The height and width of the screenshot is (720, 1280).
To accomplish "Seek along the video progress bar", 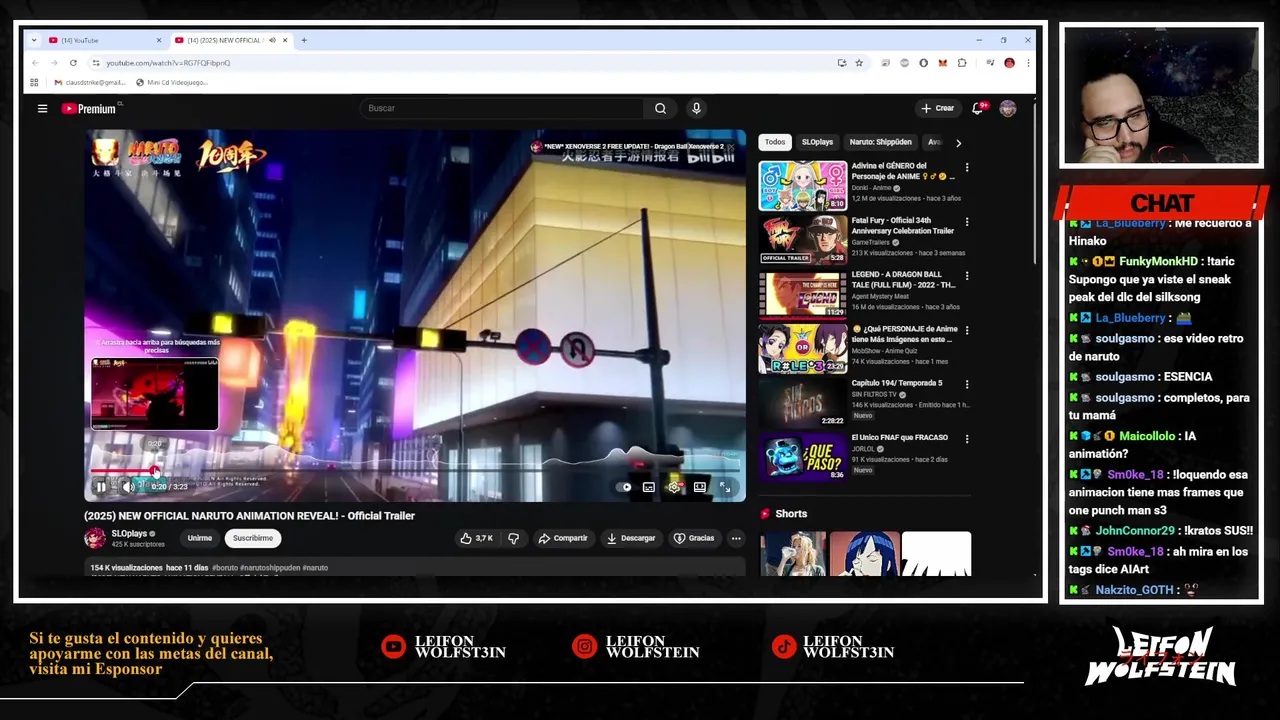I will coord(414,470).
